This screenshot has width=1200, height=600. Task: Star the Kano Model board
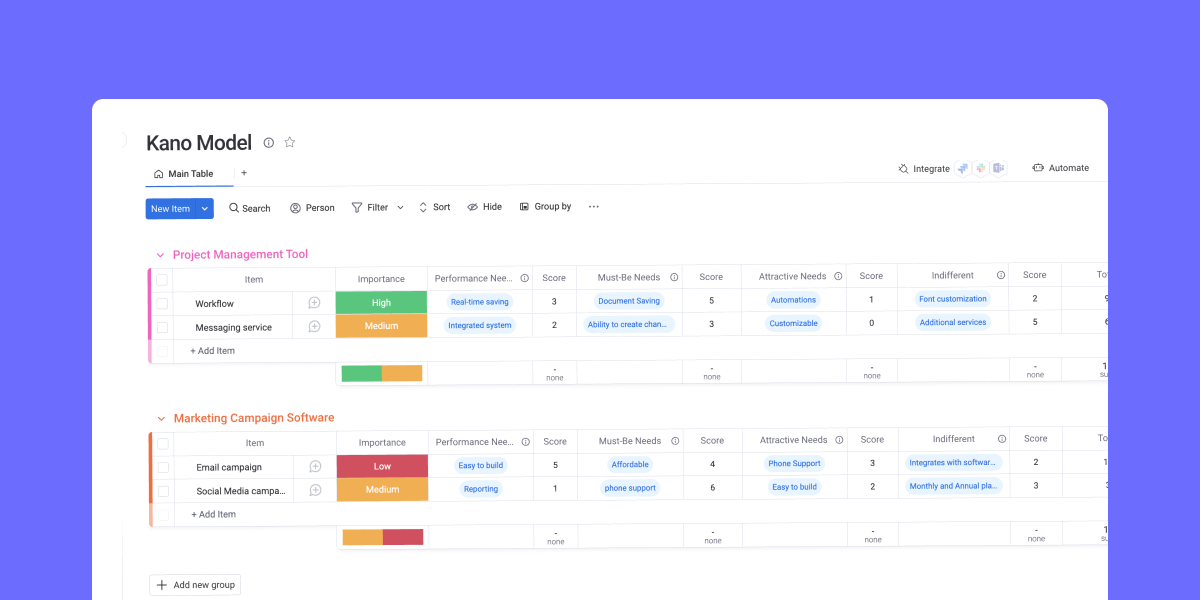[x=290, y=142]
